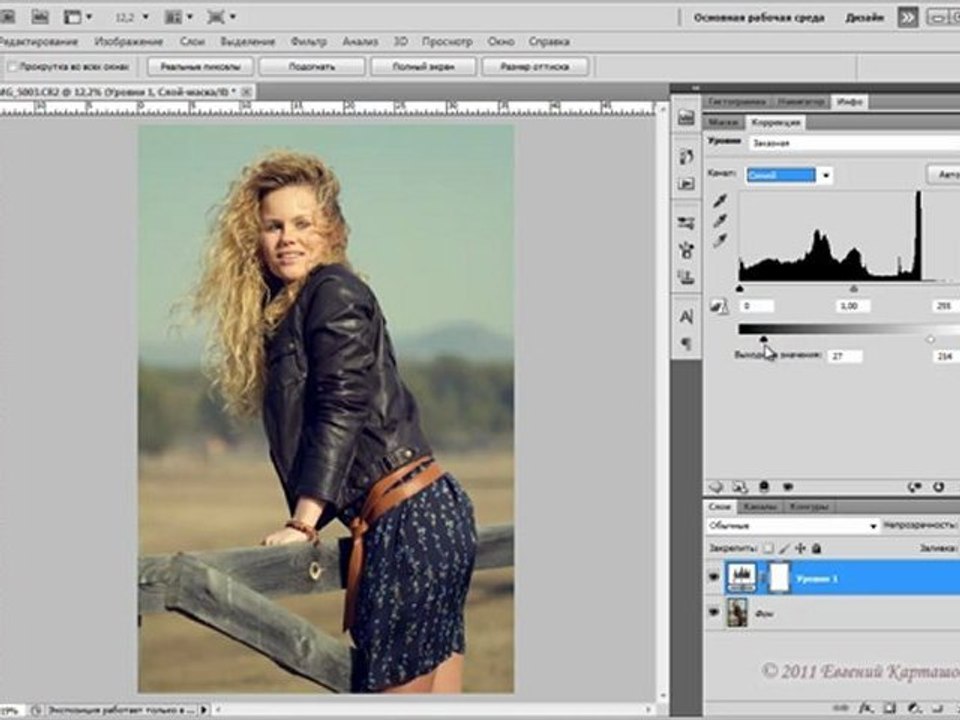Viewport: 960px width, 720px height.
Task: Create new group icon at Layers panel bottom
Action: tap(939, 708)
